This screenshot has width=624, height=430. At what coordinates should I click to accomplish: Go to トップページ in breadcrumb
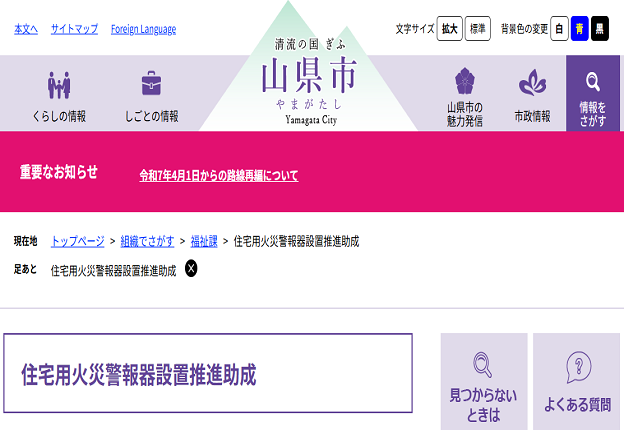[77, 241]
